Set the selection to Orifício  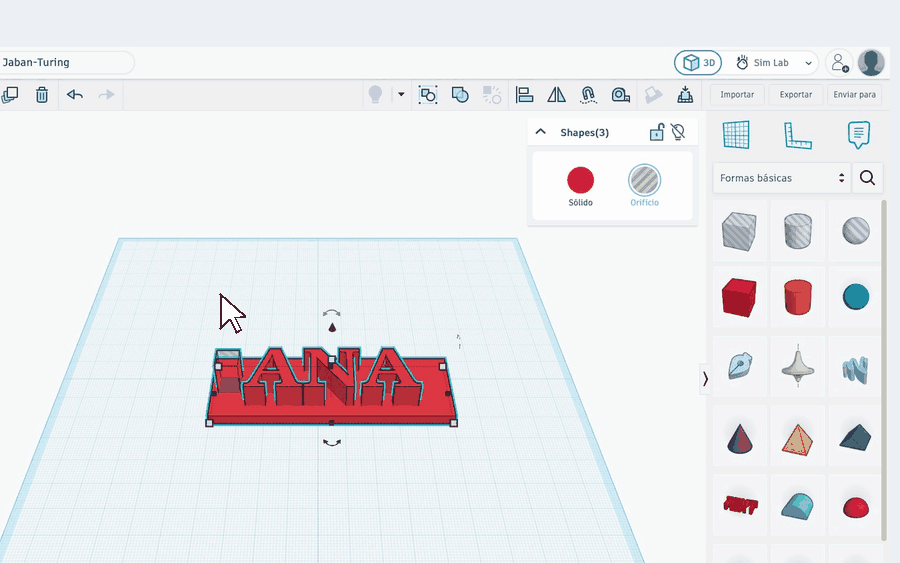644,187
